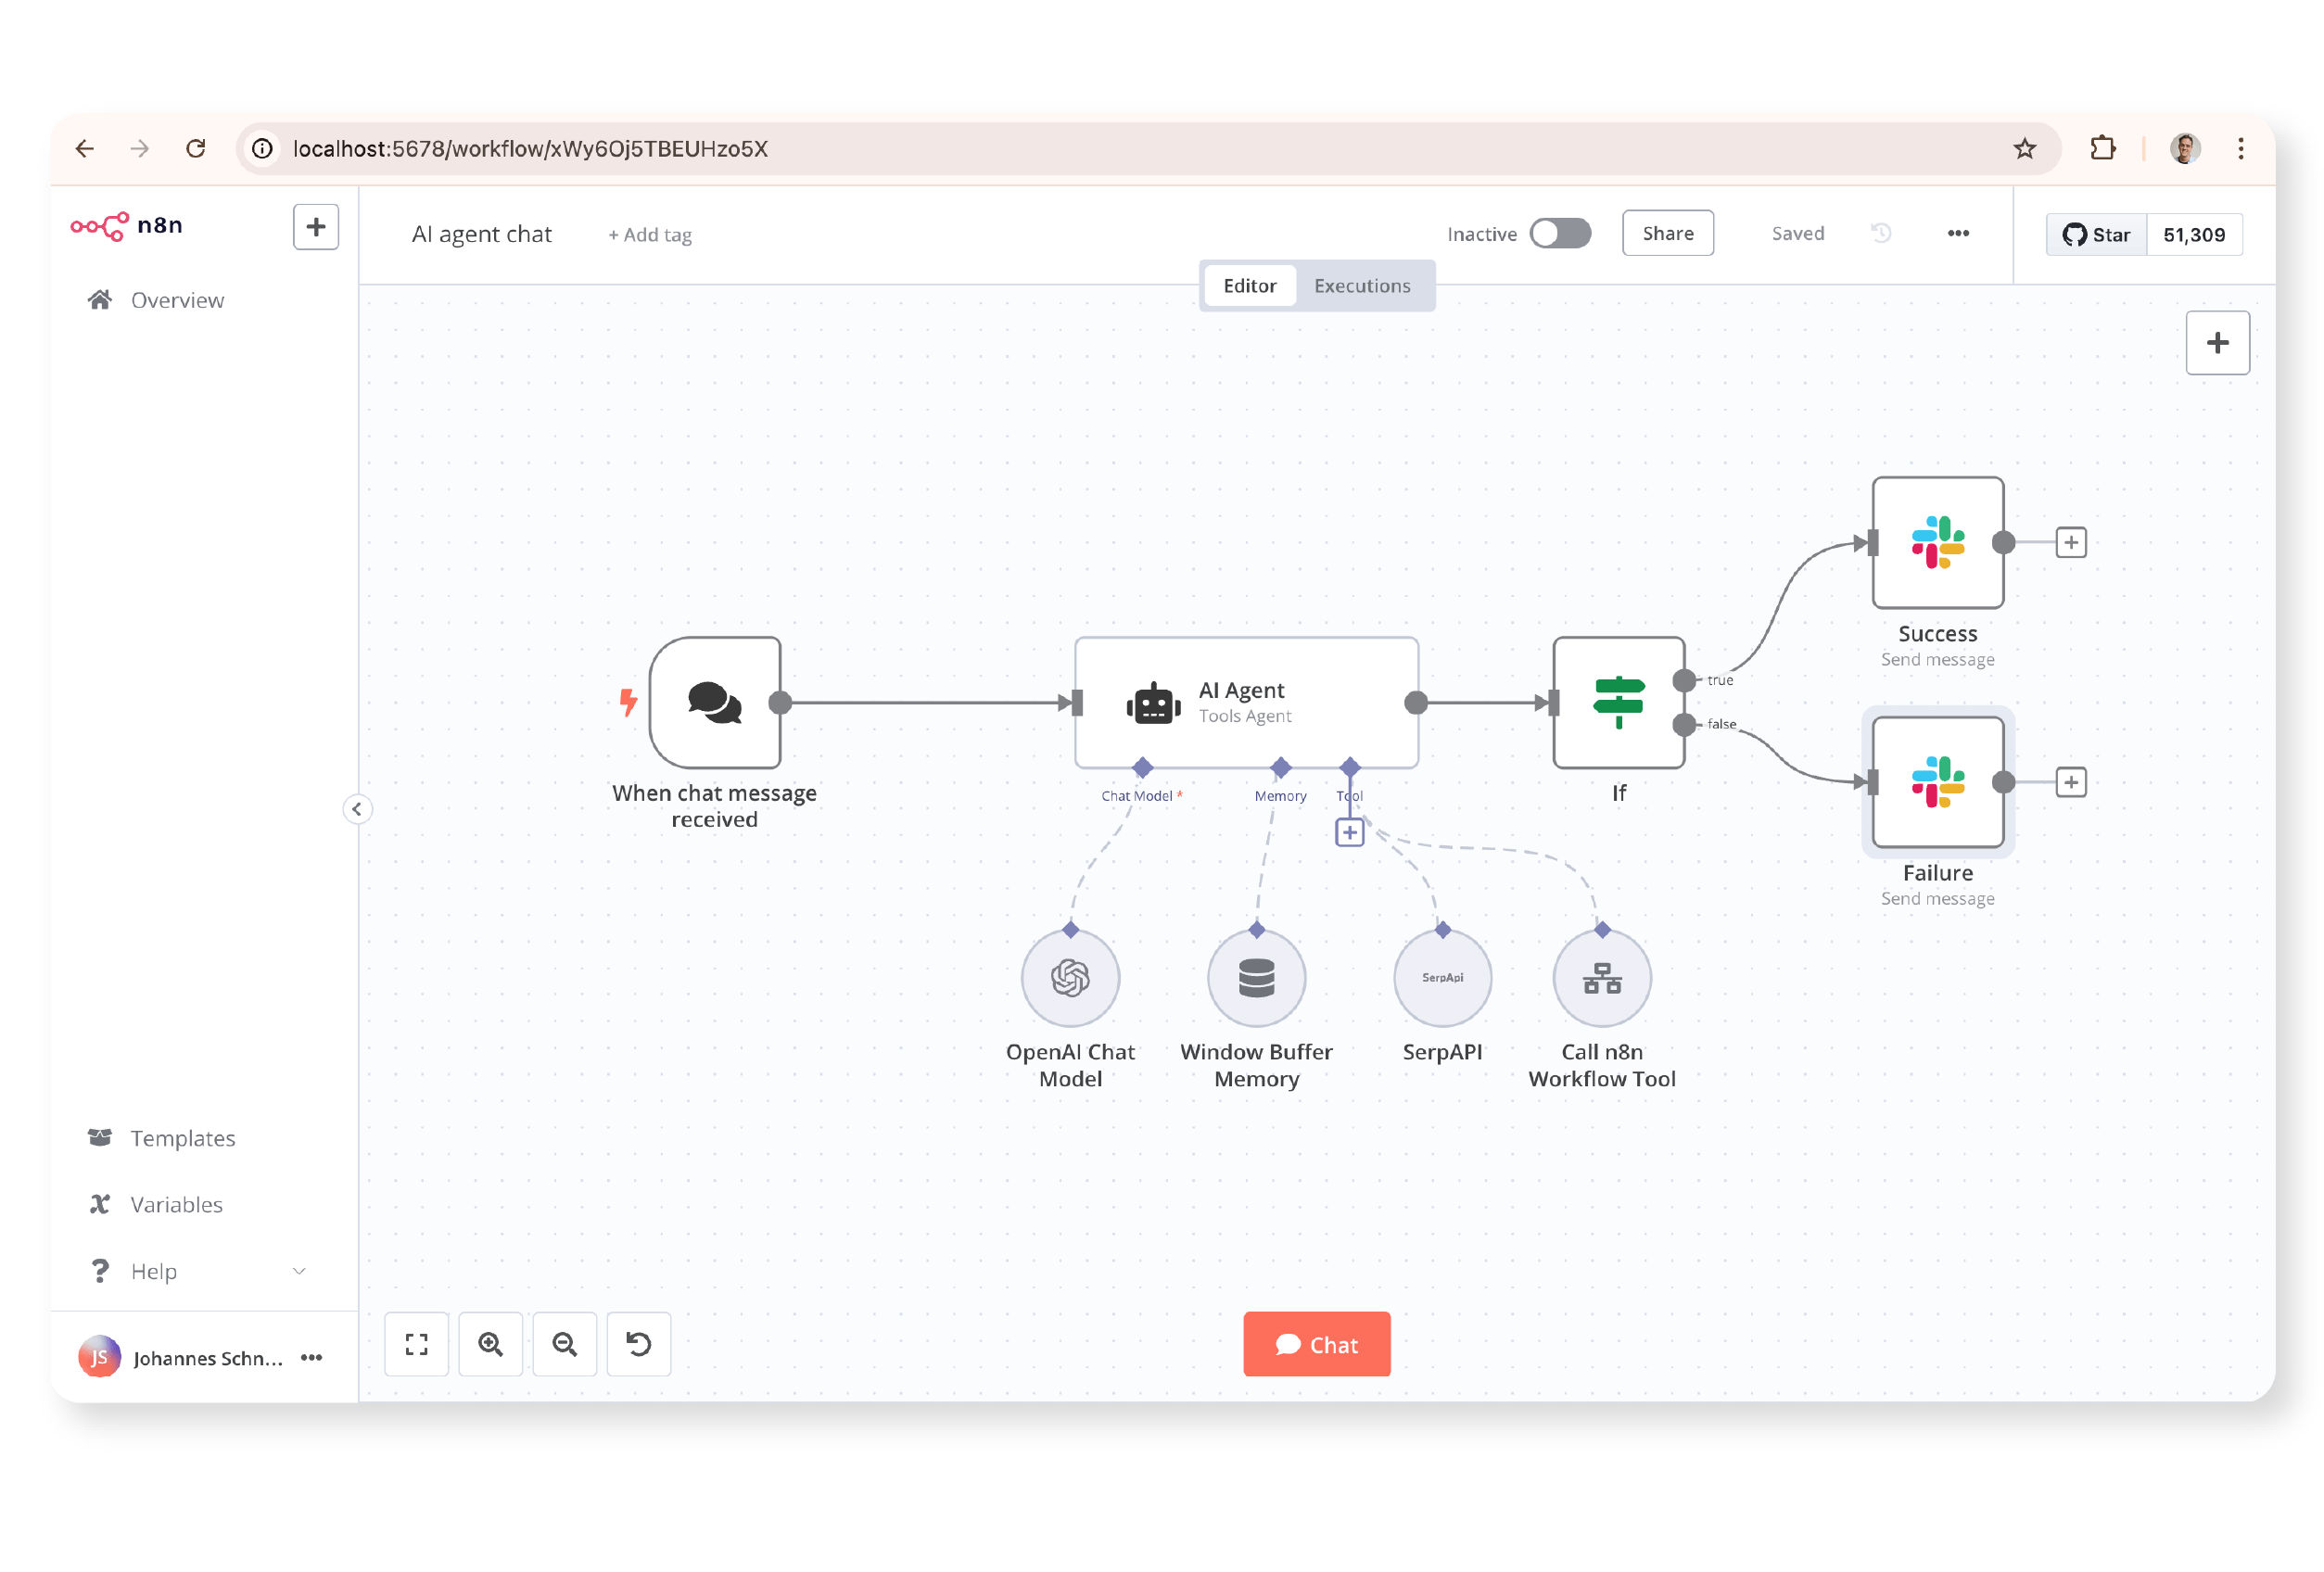2324x1572 pixels.
Task: Open the Call n8n Workflow Tool node
Action: pos(1601,978)
